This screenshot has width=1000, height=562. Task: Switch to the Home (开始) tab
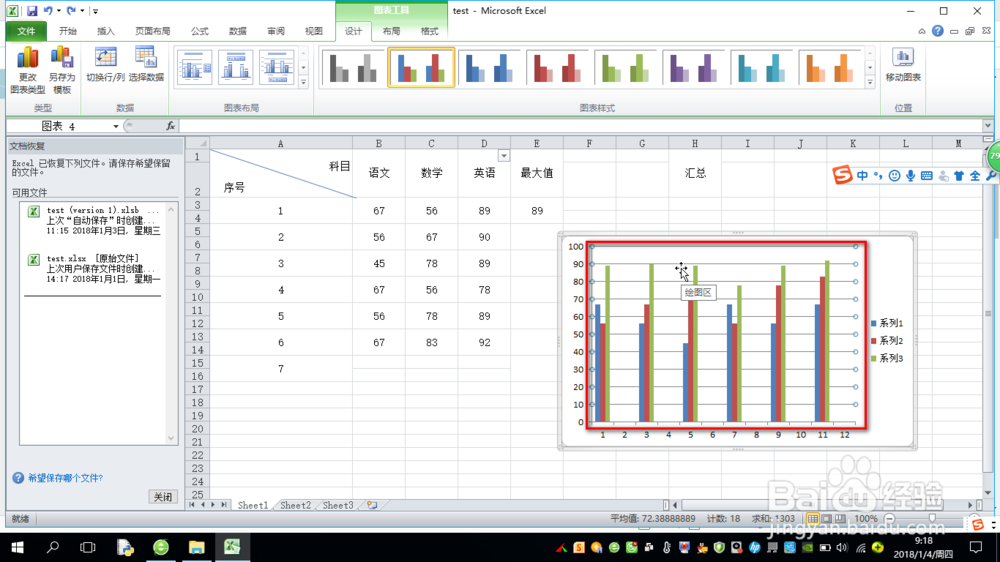click(68, 31)
